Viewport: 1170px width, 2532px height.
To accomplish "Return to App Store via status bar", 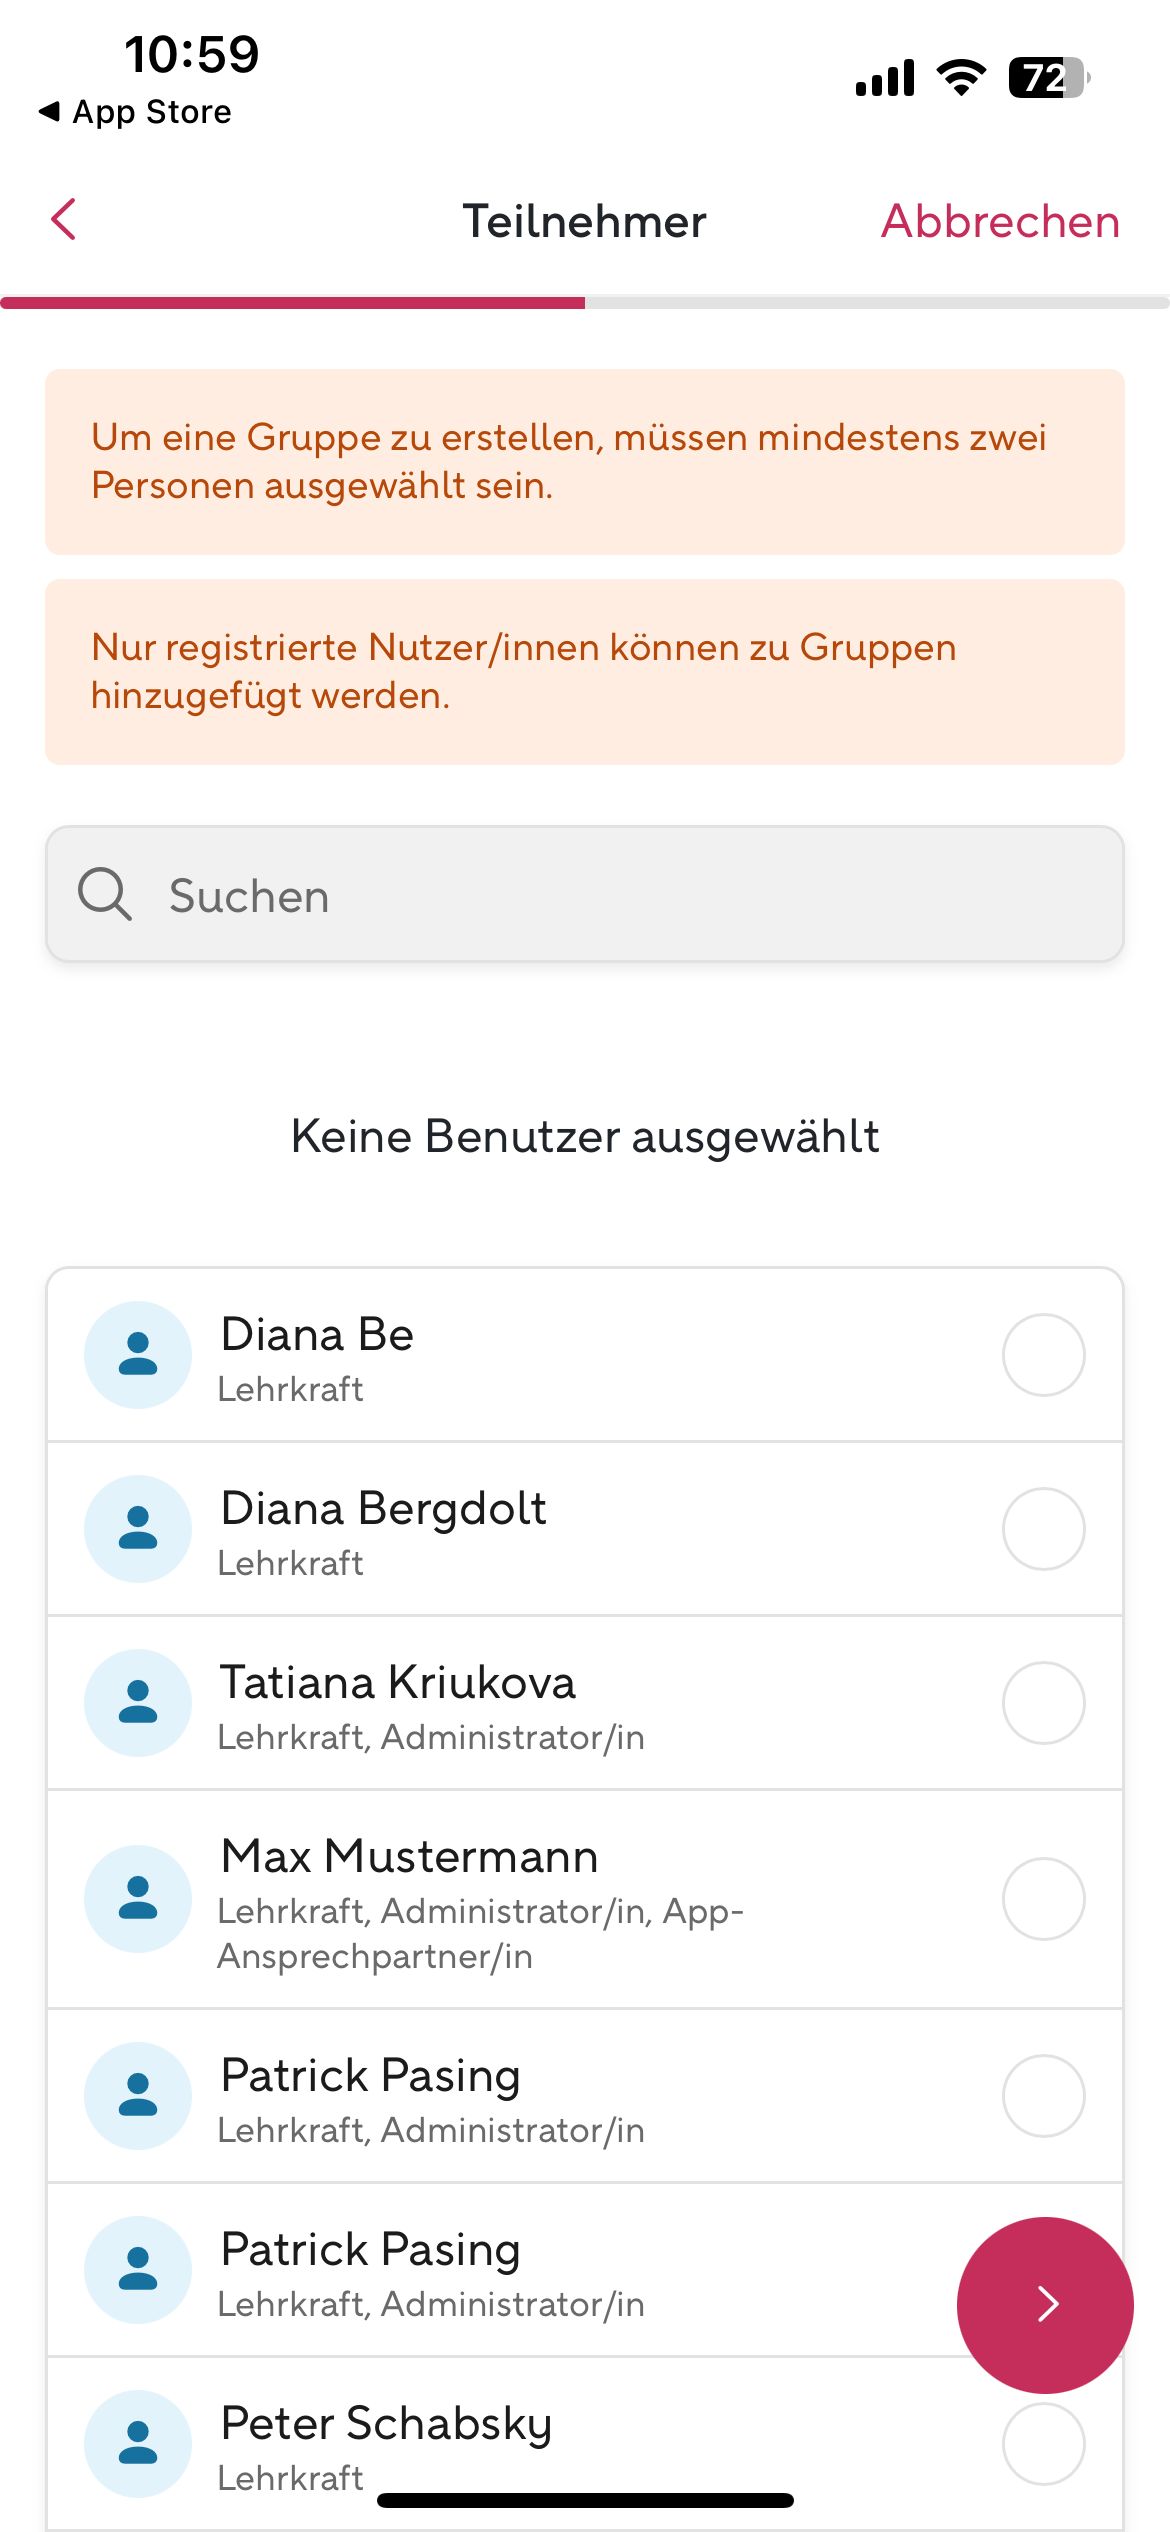I will coord(135,112).
